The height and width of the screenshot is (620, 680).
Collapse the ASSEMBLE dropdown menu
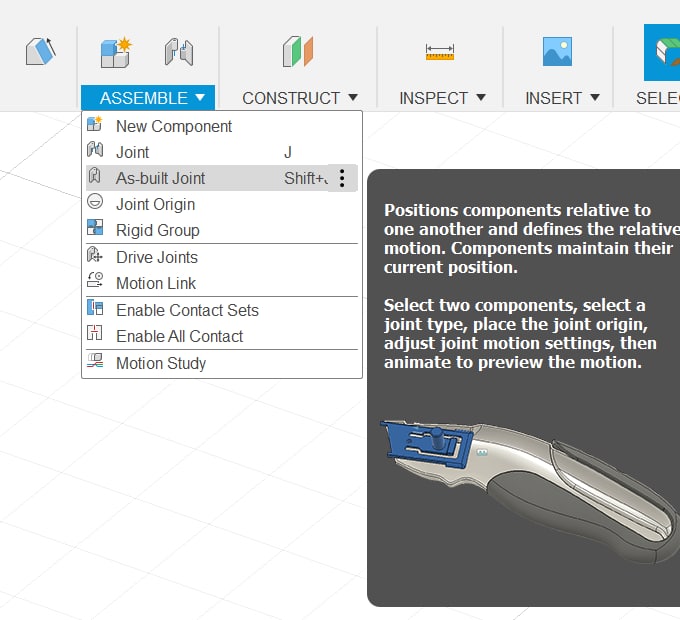[148, 98]
